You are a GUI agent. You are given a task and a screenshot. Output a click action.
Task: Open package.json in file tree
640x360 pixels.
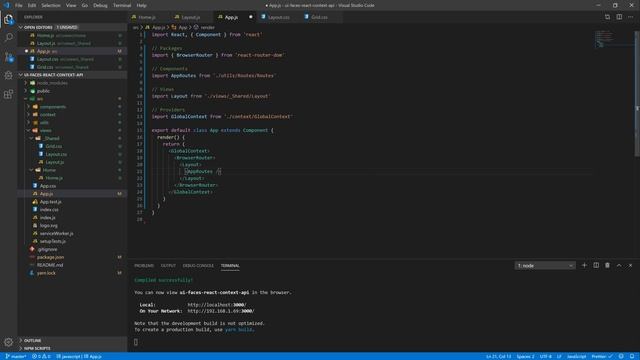(50, 257)
